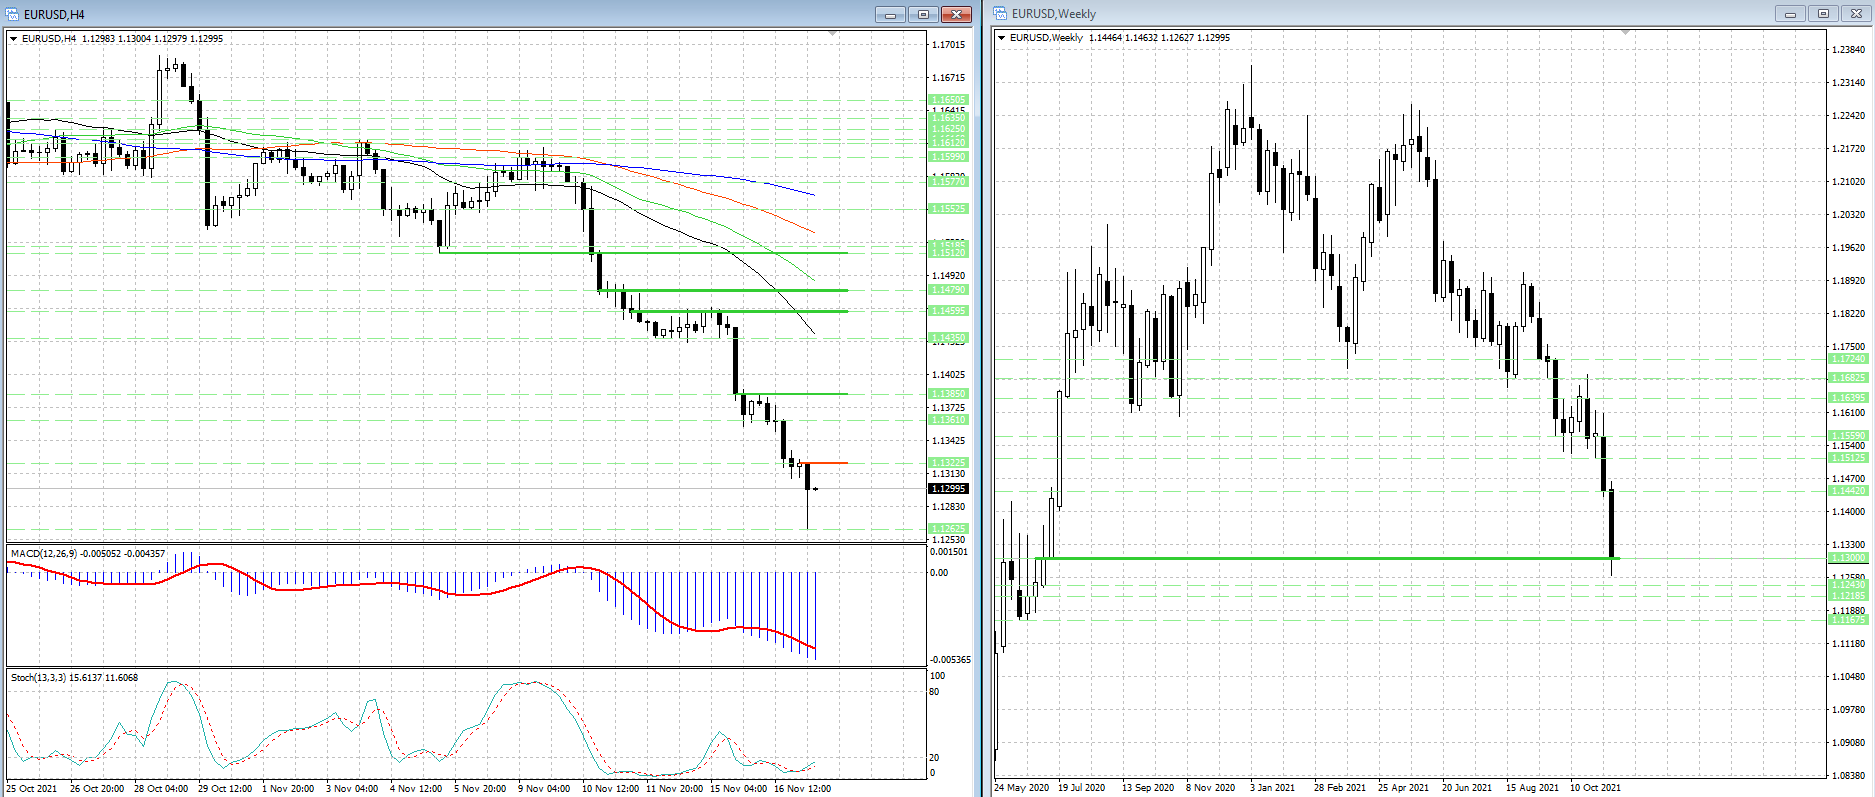Click the EURUSD,Weekly window chart icon
This screenshot has width=1875, height=797.
1000,13
